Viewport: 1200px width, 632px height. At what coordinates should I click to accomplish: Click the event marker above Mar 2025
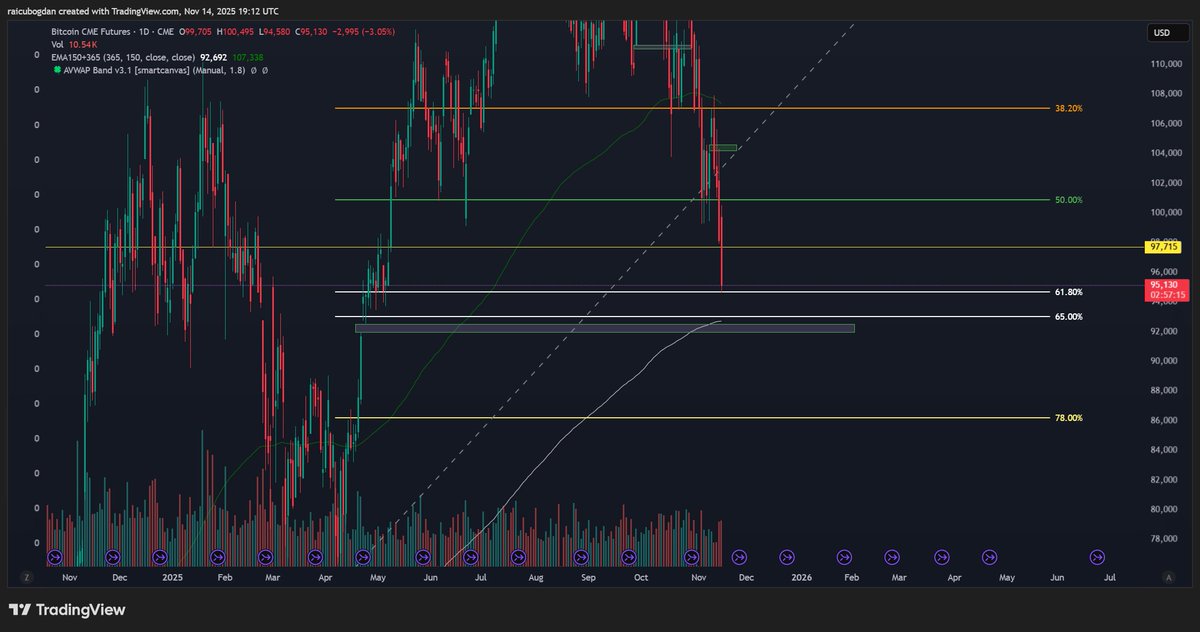pos(266,557)
